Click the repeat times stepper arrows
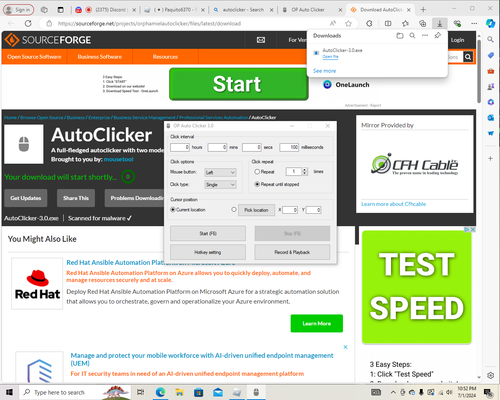This screenshot has width=500, height=400. click(x=304, y=172)
